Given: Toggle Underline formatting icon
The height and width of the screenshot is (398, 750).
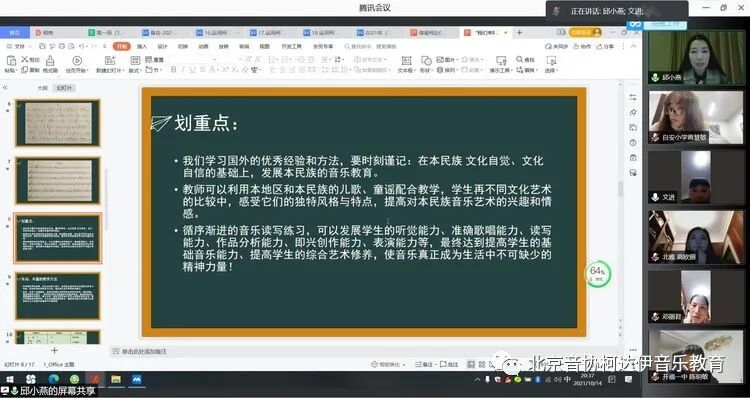Looking at the screenshot, I should [192, 70].
